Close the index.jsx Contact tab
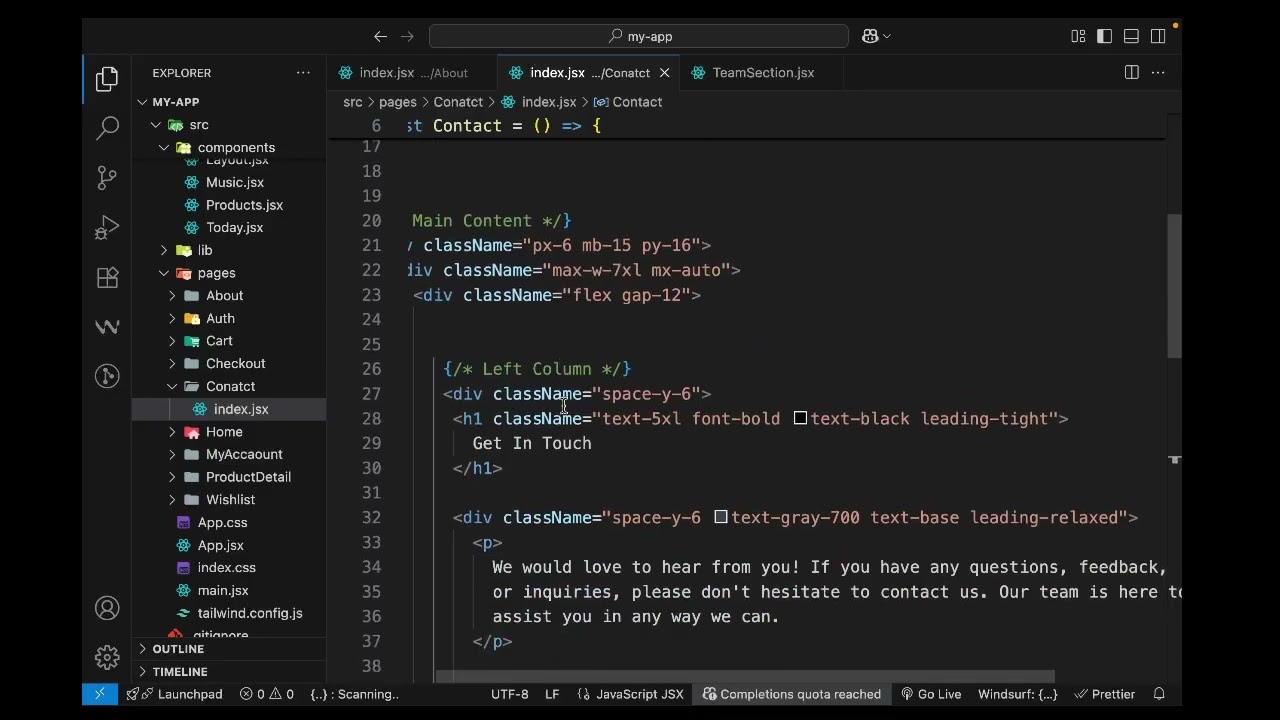The width and height of the screenshot is (1280, 720). click(x=664, y=72)
